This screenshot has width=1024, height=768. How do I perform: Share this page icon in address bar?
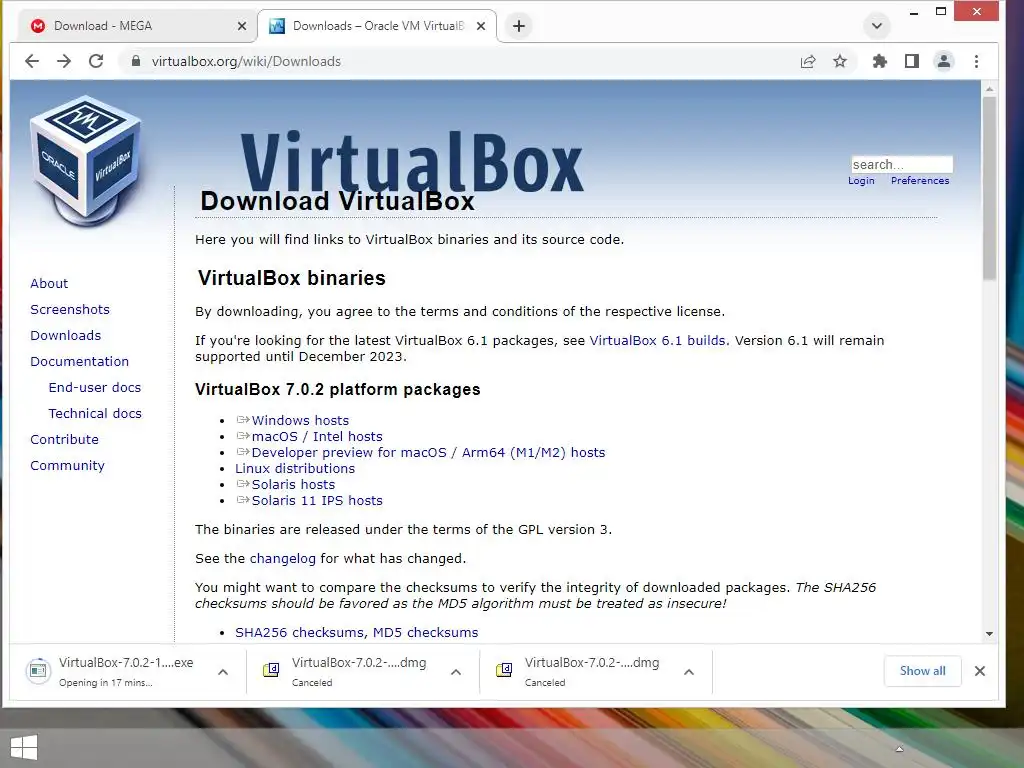tap(808, 61)
